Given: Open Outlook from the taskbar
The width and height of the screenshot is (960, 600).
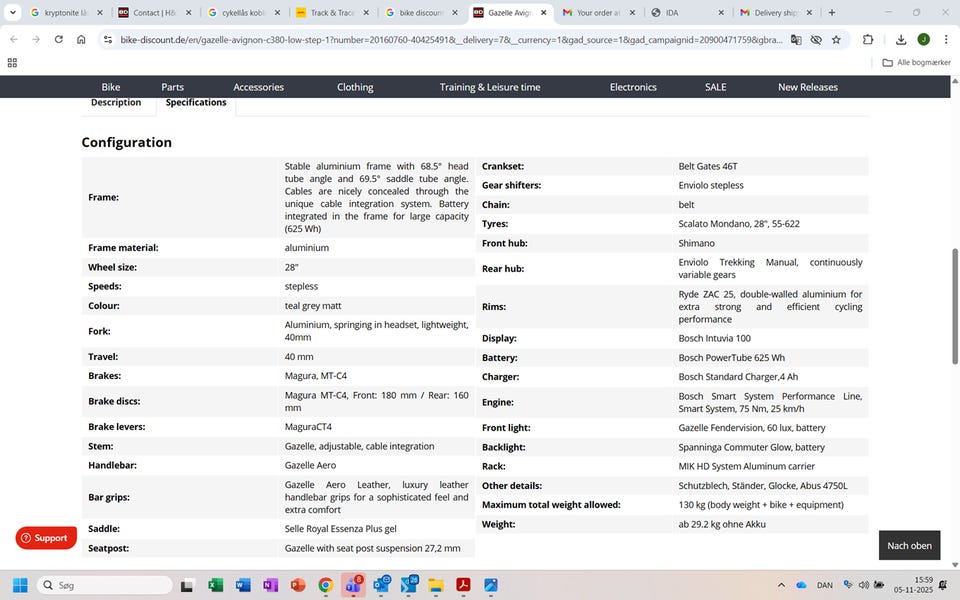Looking at the screenshot, I should [381, 585].
